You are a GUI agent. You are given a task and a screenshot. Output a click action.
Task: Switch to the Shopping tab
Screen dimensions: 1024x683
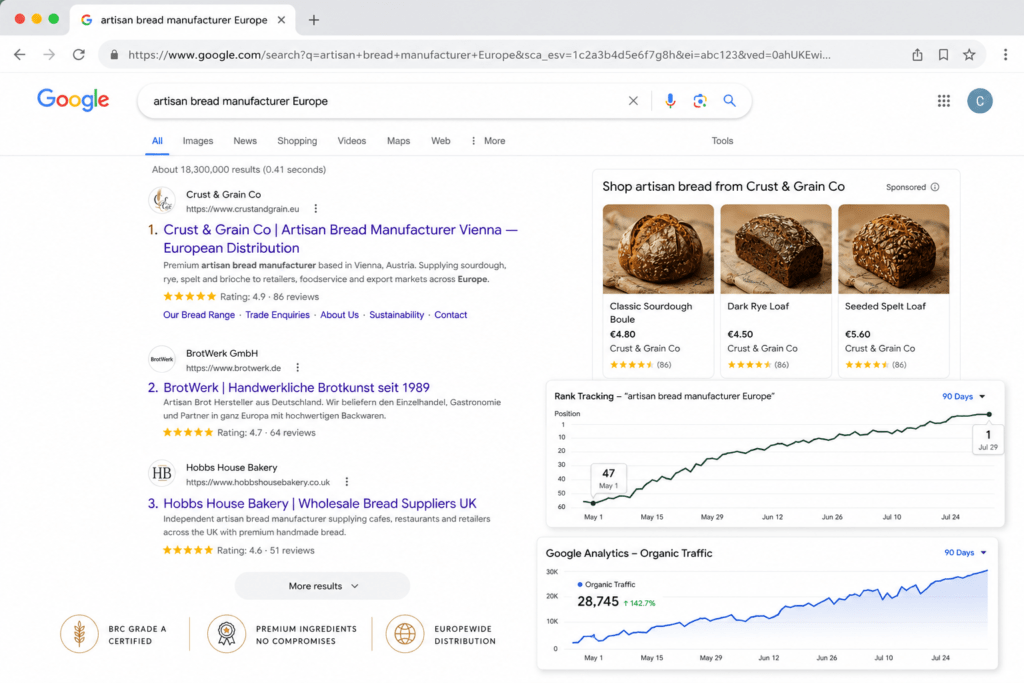click(x=297, y=141)
